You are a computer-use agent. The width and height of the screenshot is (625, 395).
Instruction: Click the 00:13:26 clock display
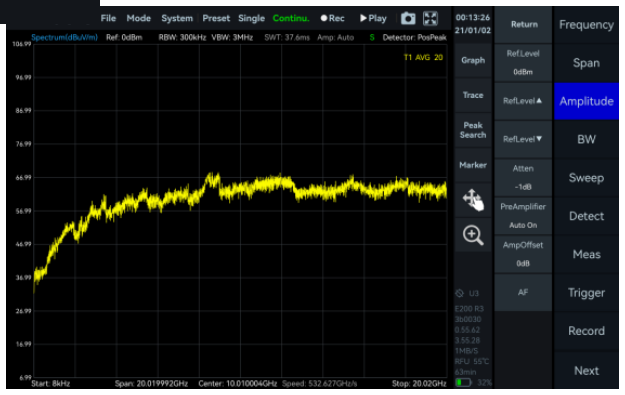pos(473,18)
